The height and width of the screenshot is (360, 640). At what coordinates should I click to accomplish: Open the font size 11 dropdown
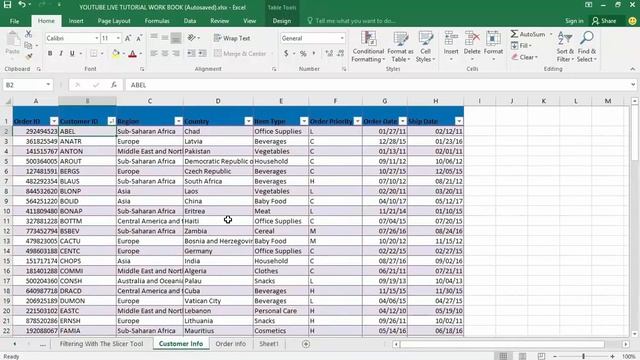[x=118, y=38]
